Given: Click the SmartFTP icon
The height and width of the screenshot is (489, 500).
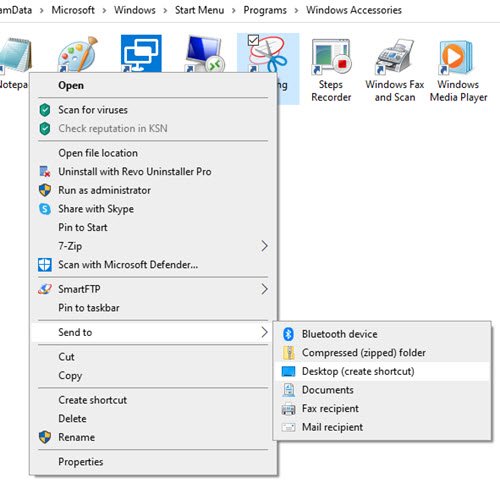Looking at the screenshot, I should [x=45, y=289].
